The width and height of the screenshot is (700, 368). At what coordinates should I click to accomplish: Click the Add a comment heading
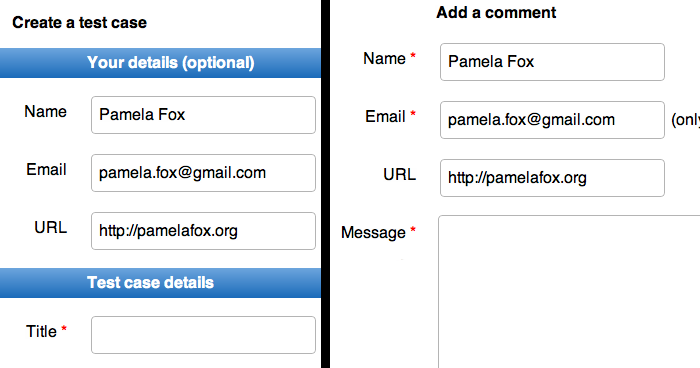(x=496, y=13)
